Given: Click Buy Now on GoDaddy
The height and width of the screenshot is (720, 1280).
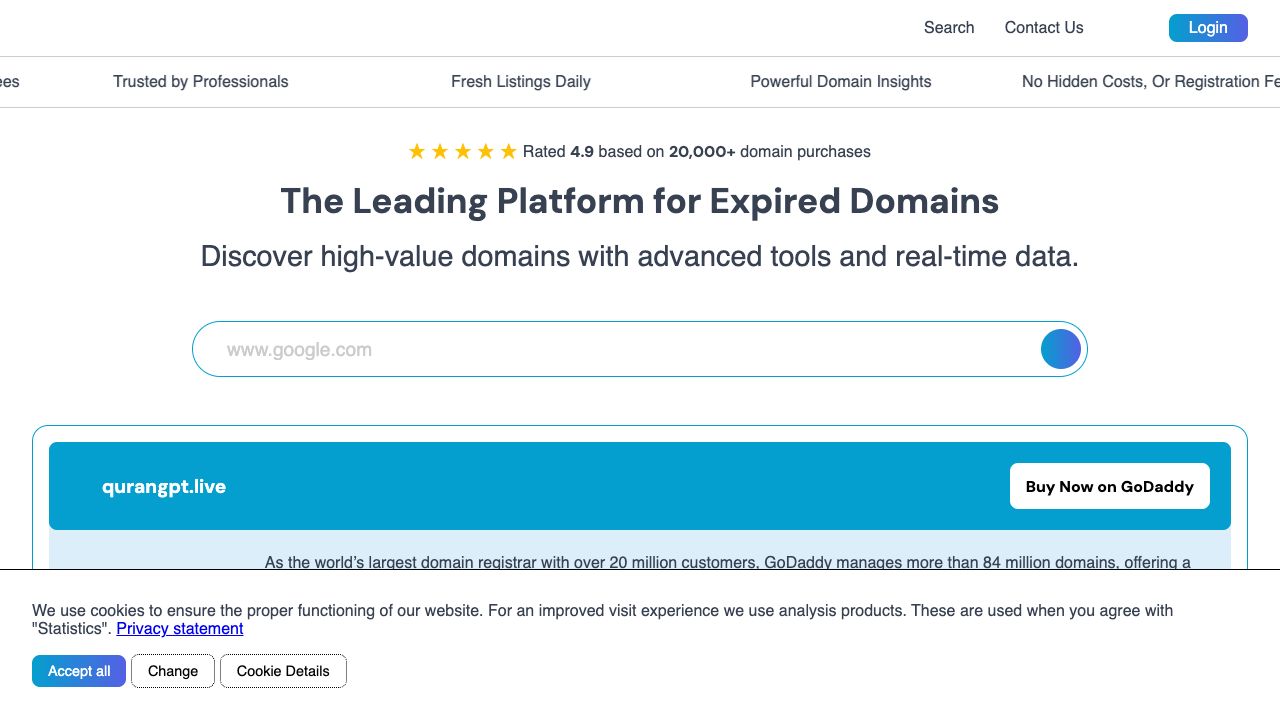Looking at the screenshot, I should (1109, 486).
